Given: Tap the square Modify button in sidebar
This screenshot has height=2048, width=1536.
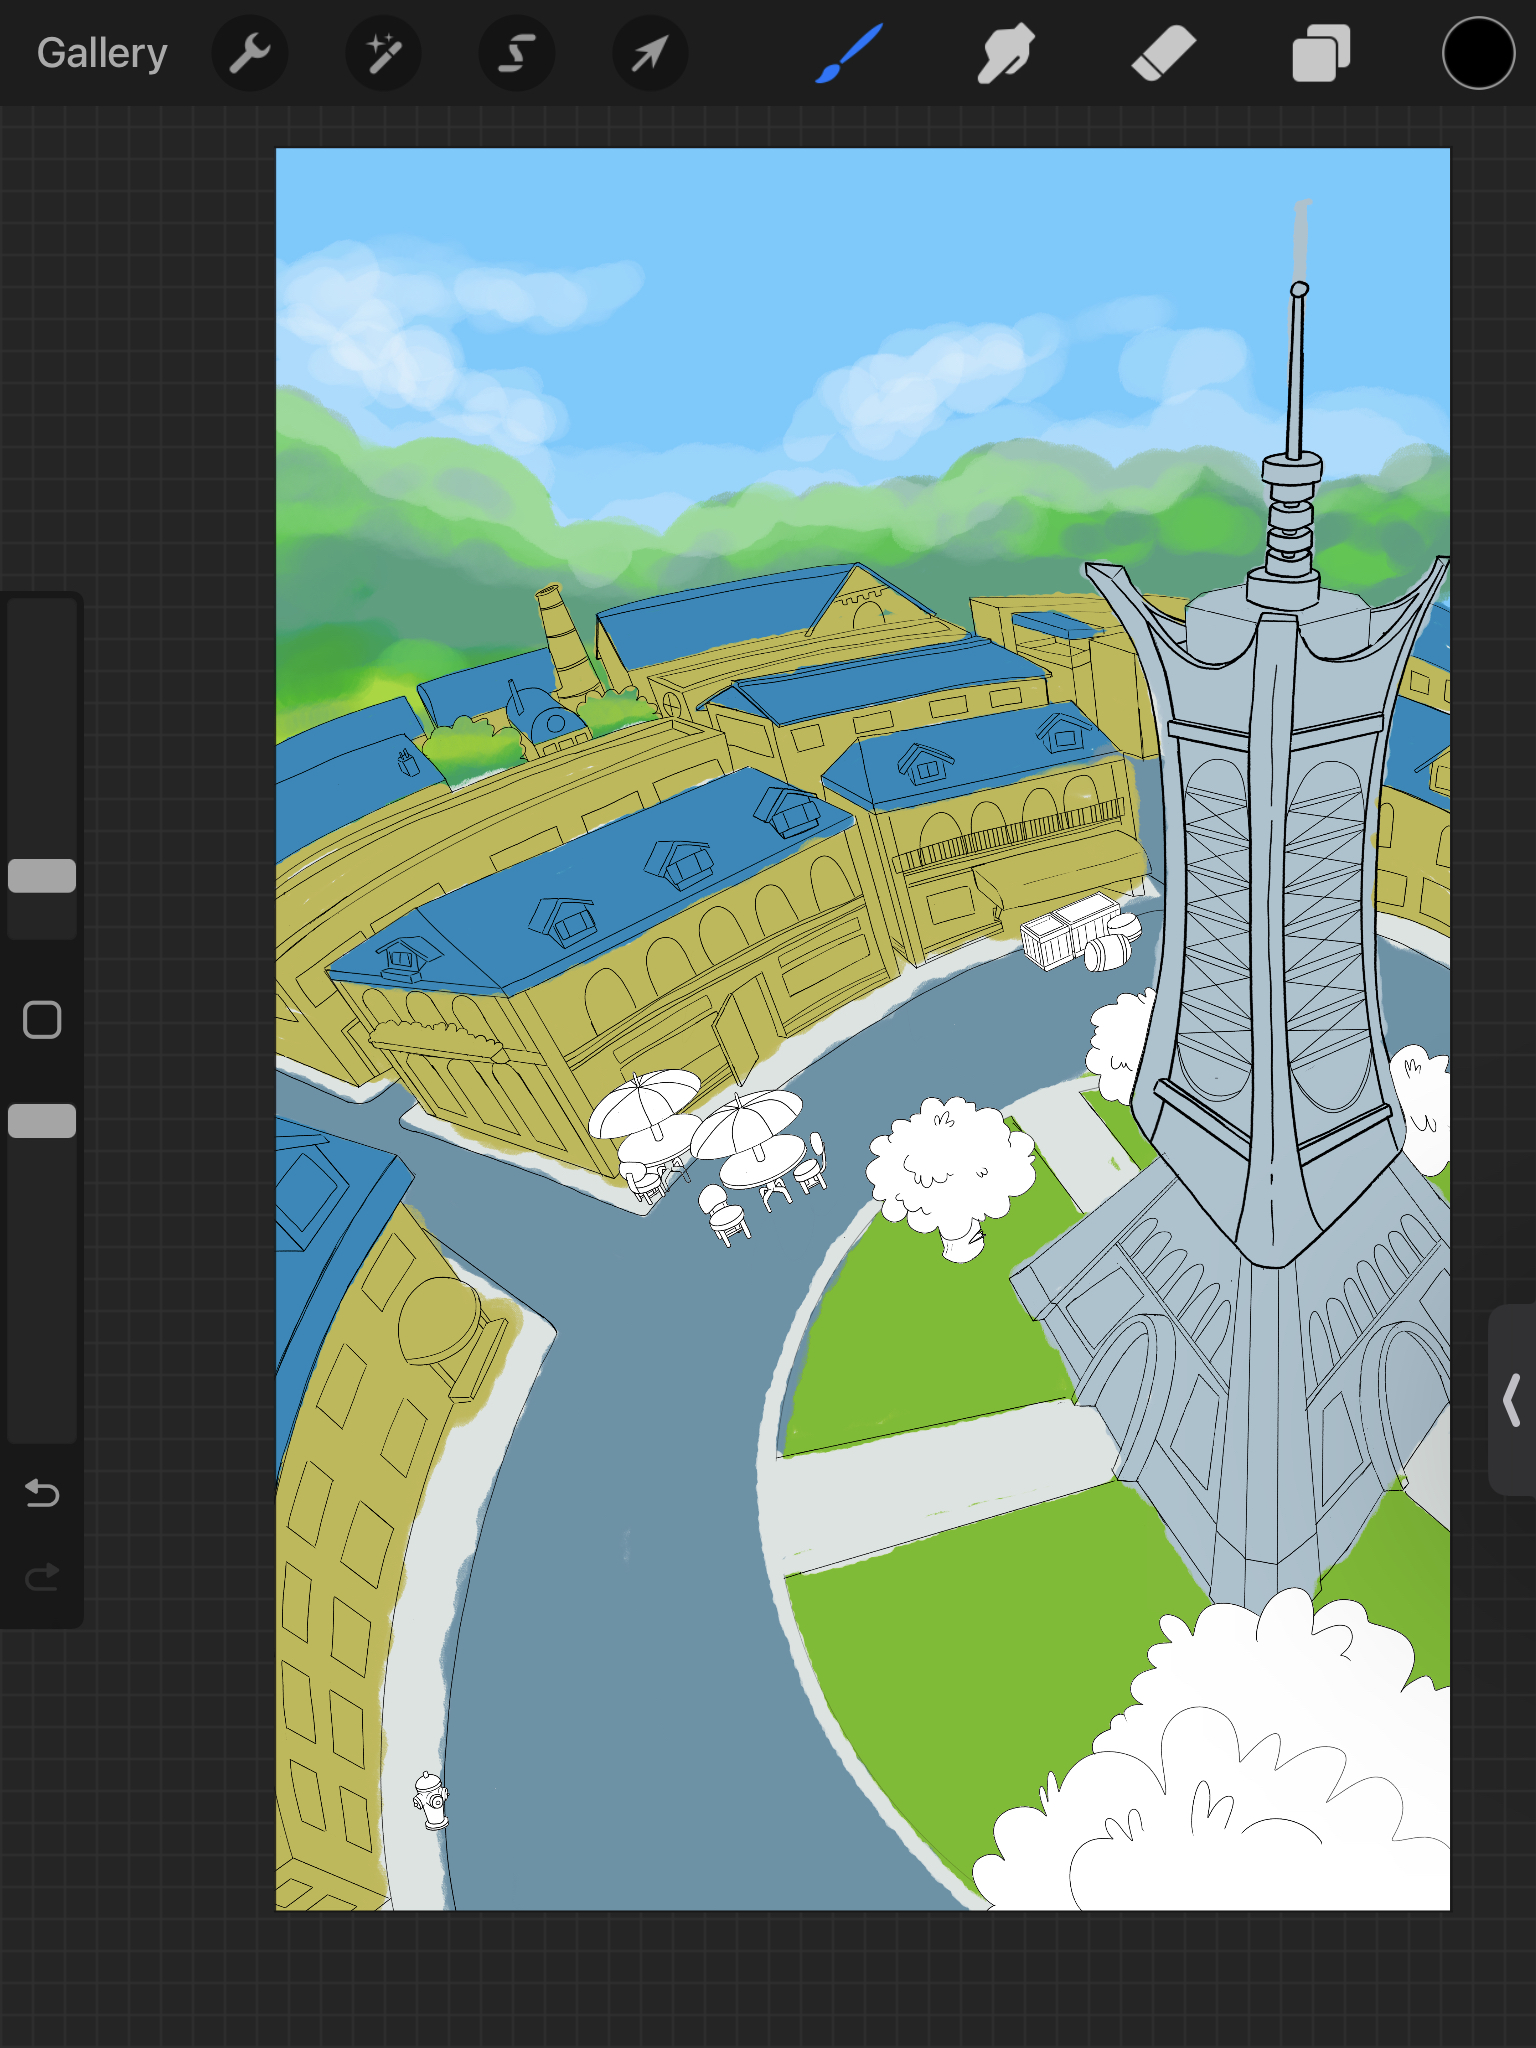Looking at the screenshot, I should click(42, 1020).
